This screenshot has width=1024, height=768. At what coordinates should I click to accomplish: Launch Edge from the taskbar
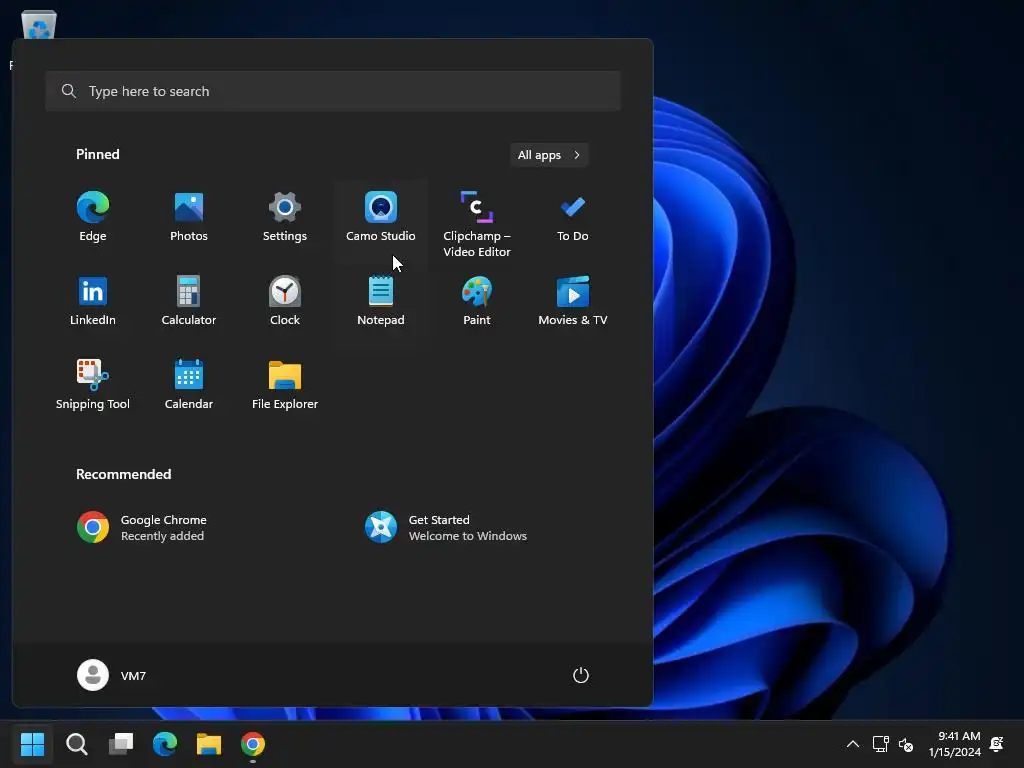coord(165,744)
